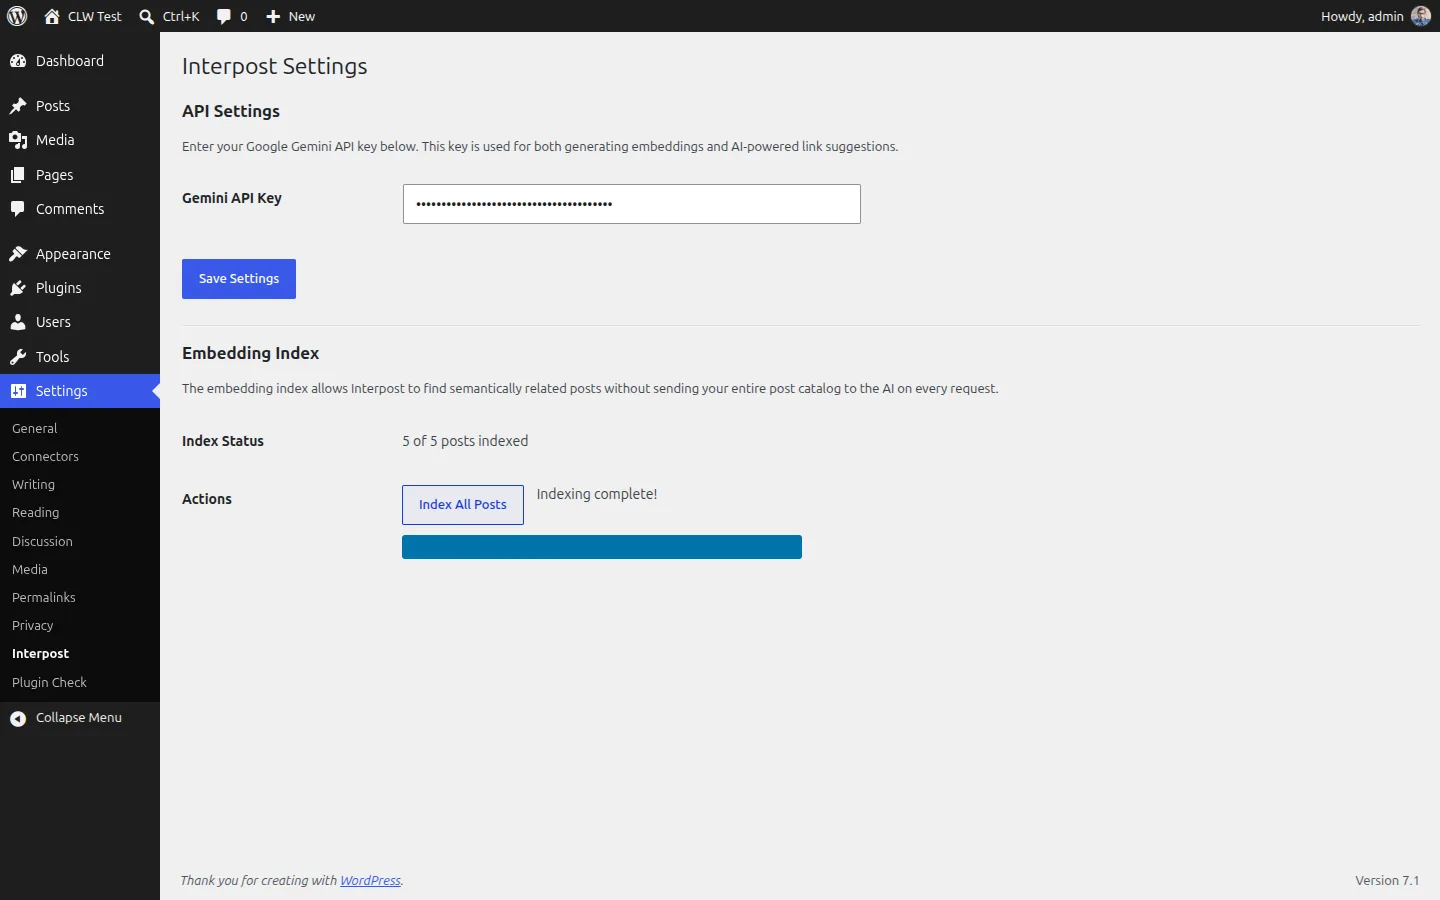The image size is (1440, 900).
Task: Click the Tools wrench icon
Action: click(18, 357)
